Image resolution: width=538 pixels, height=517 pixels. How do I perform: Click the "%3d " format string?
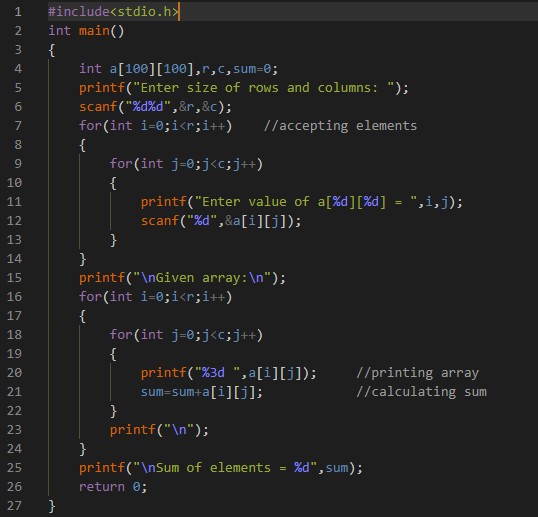[x=217, y=373]
